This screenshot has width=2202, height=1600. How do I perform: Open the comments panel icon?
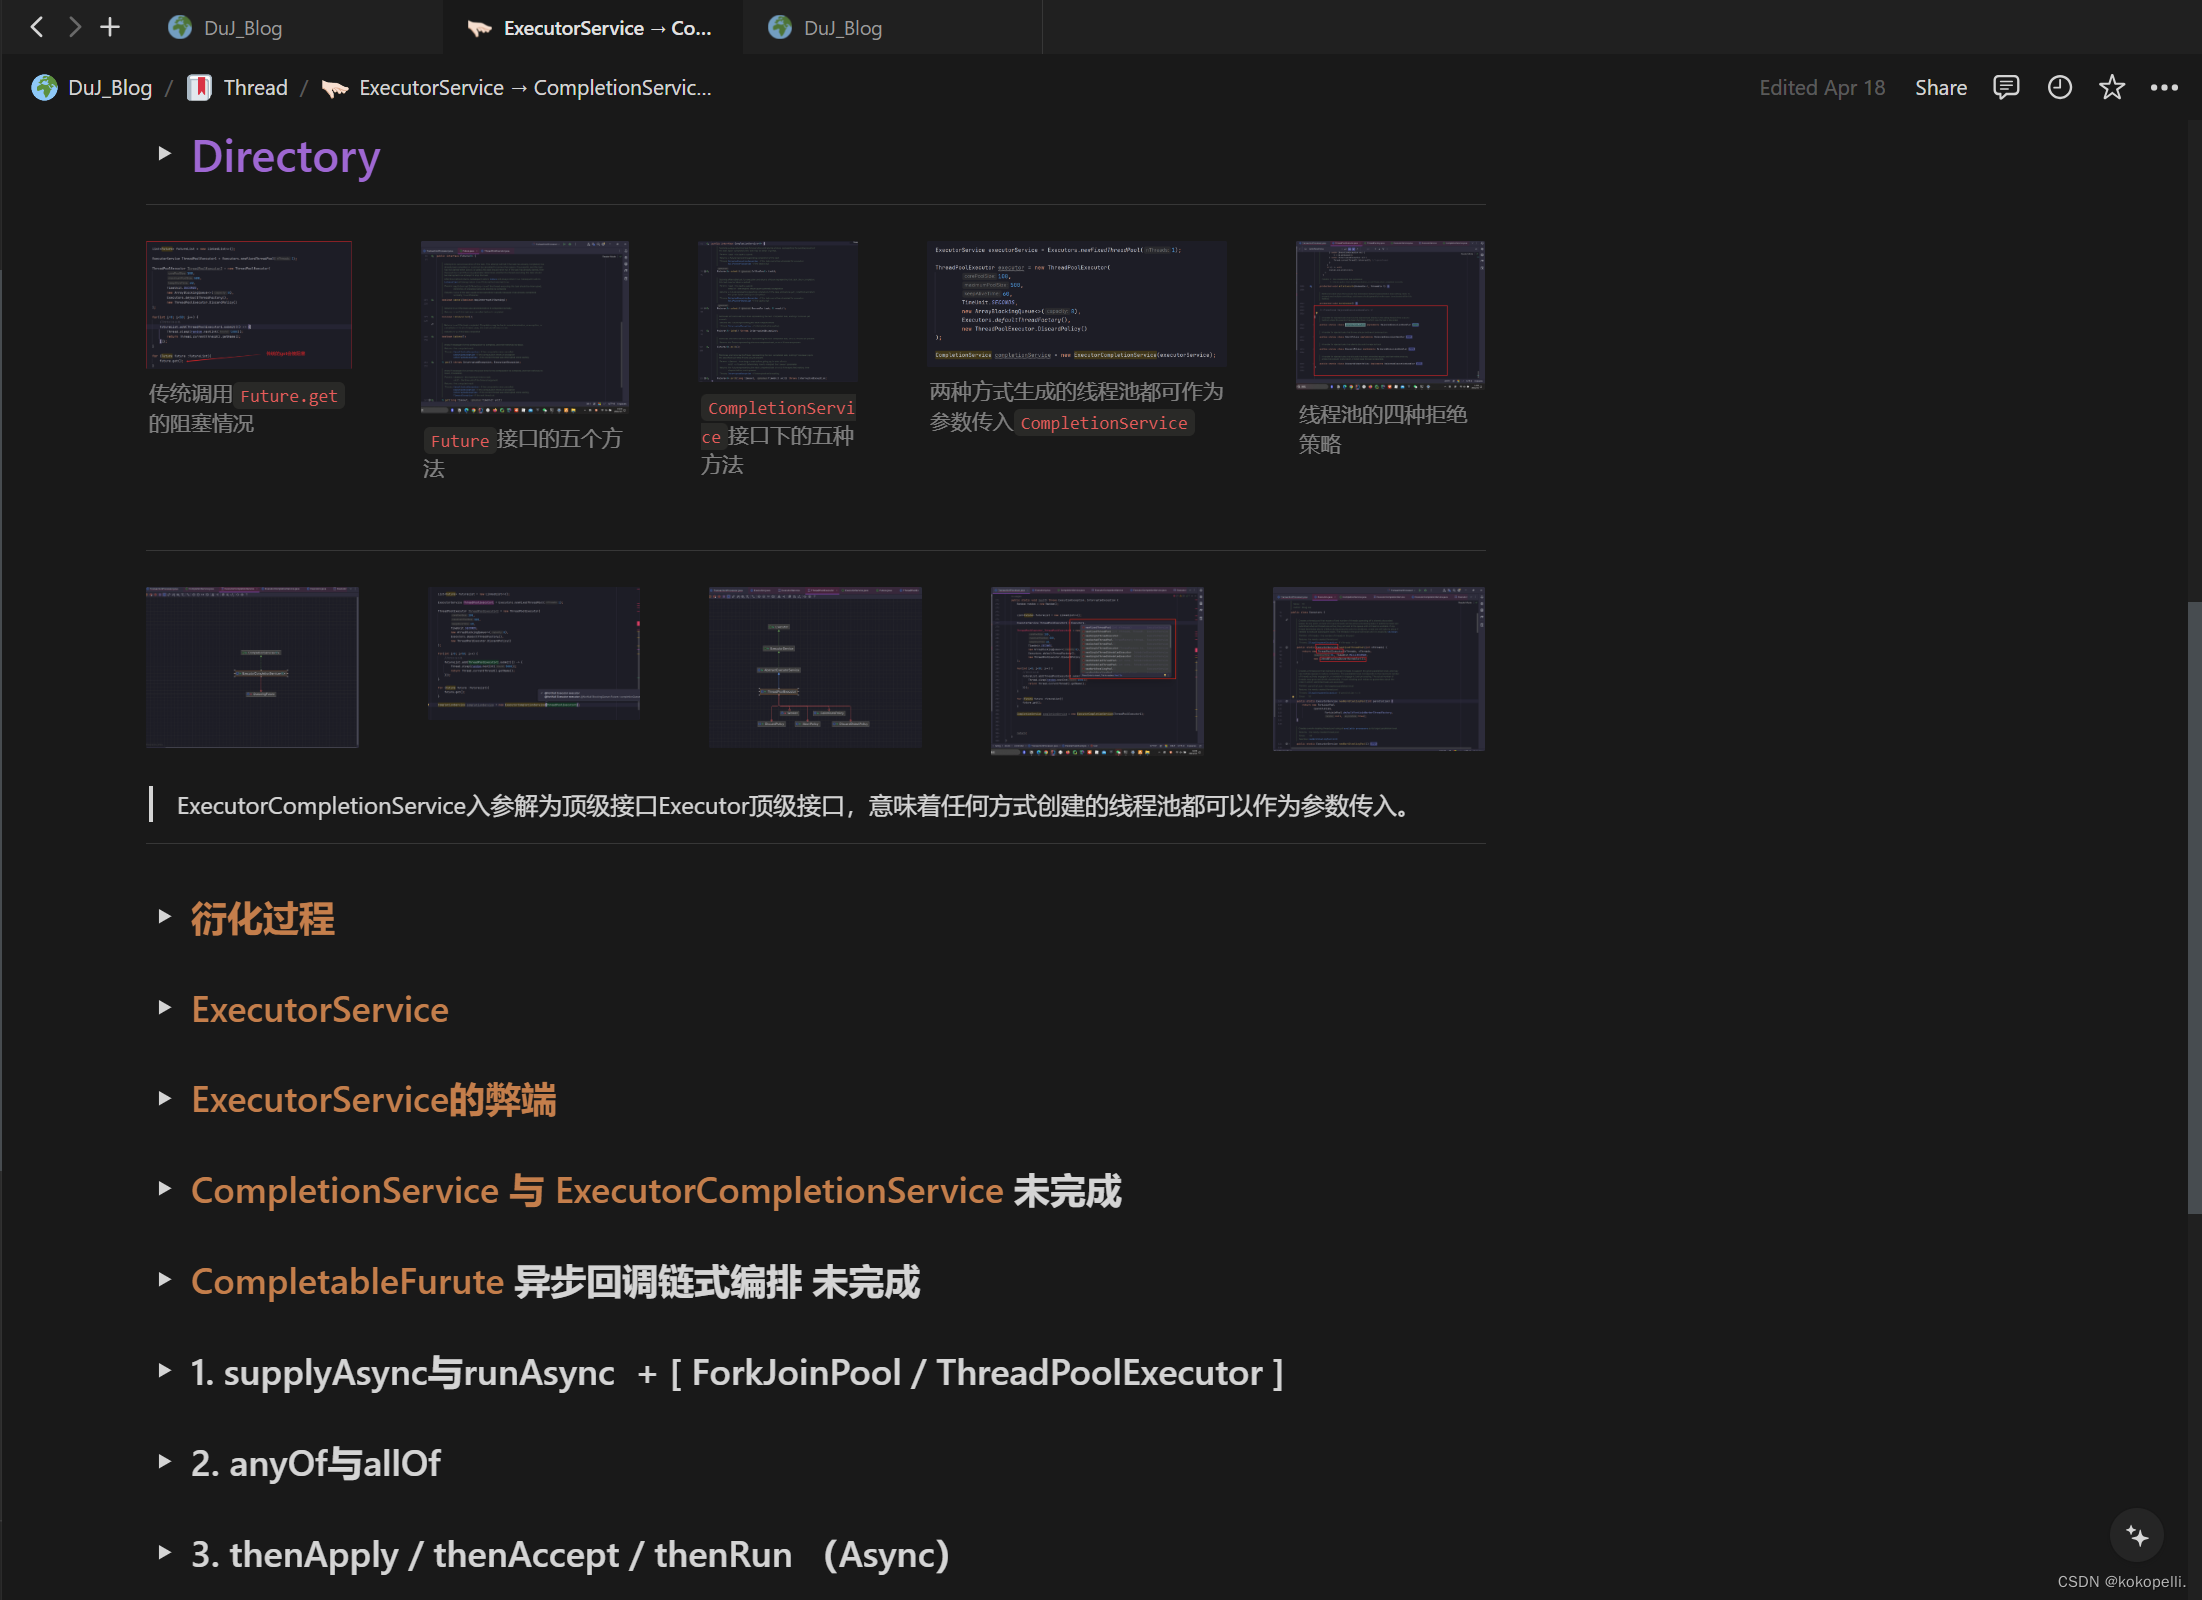tap(2006, 87)
